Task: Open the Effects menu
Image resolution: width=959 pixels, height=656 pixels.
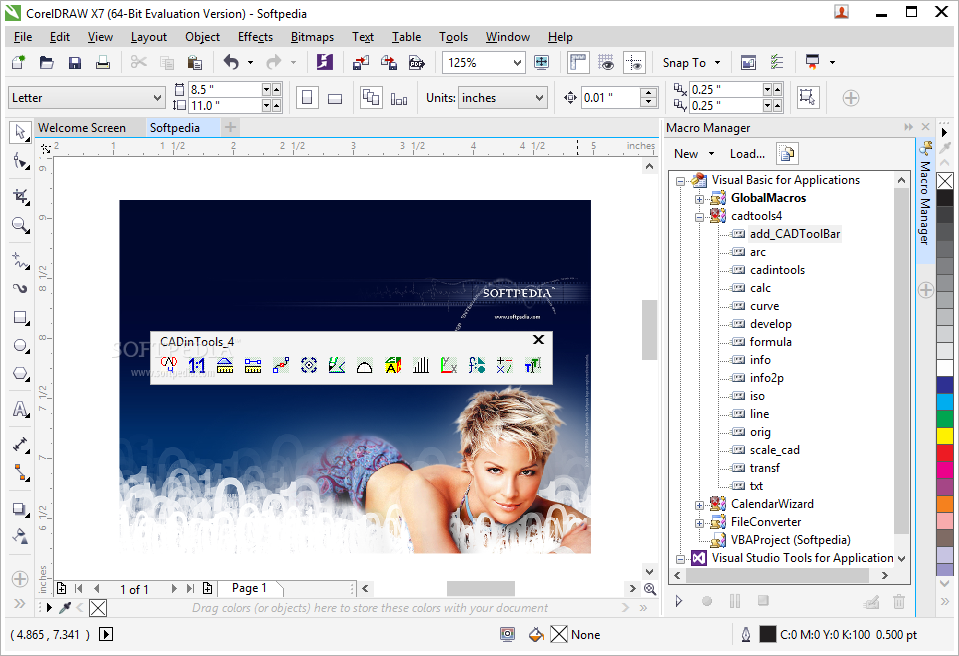Action: click(255, 37)
